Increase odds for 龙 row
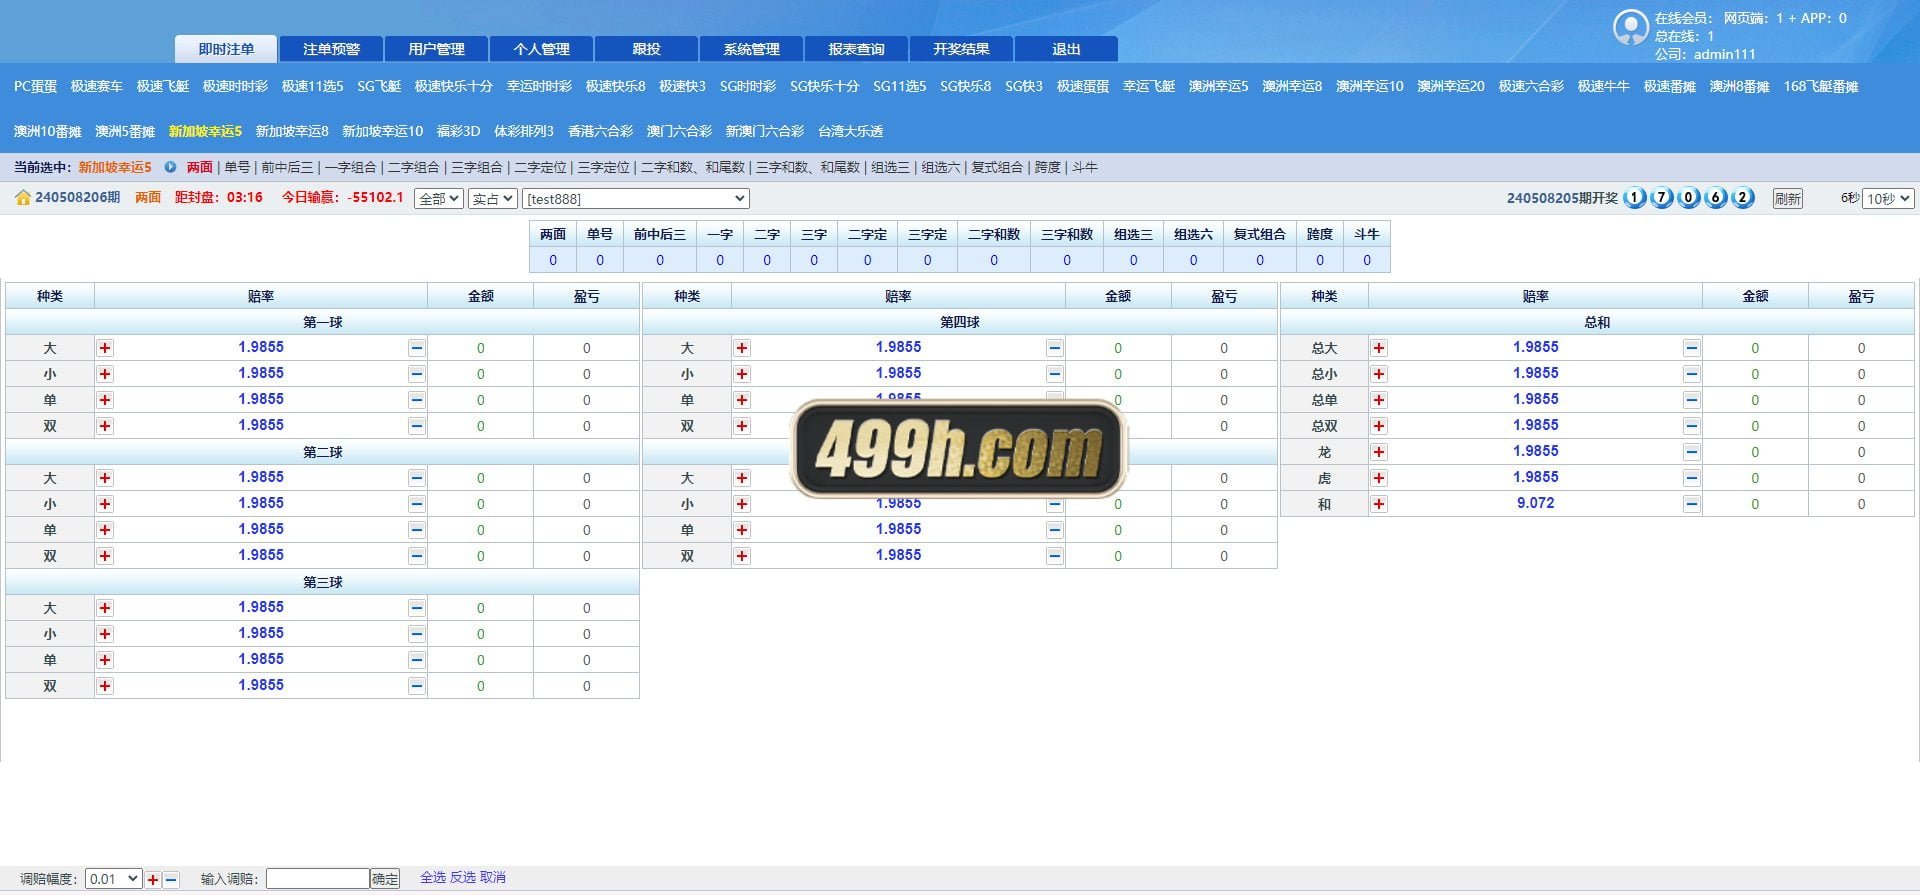Image resolution: width=1920 pixels, height=895 pixels. pyautogui.click(x=1379, y=452)
